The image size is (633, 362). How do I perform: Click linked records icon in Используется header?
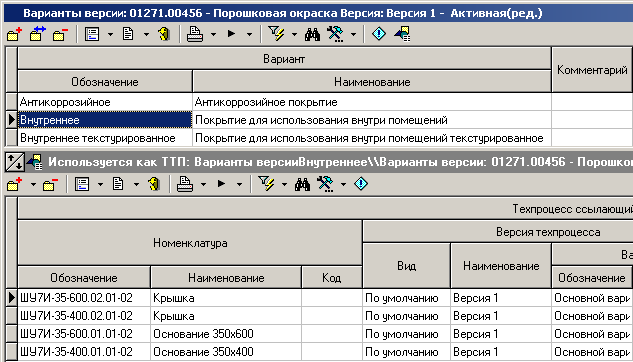(x=35, y=162)
